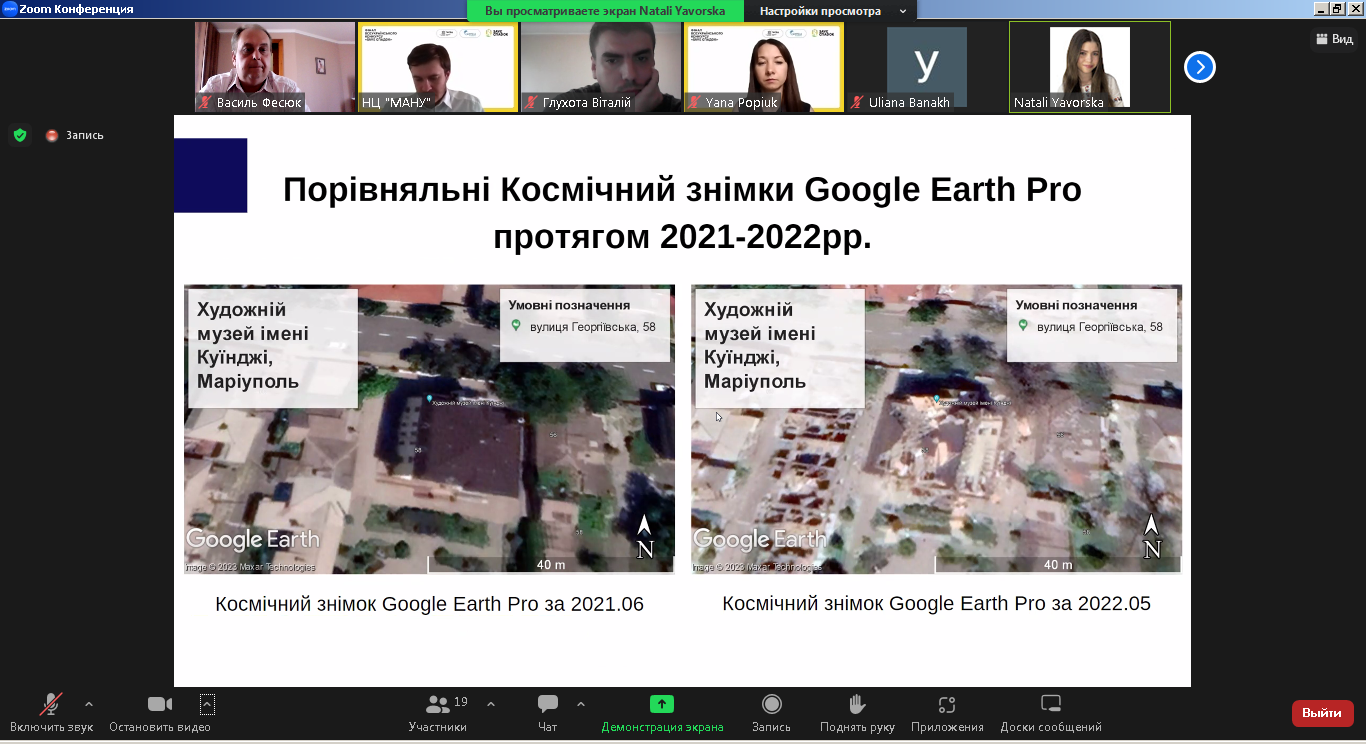This screenshot has width=1366, height=744.
Task: Click the Record icon in toolbar
Action: point(771,704)
